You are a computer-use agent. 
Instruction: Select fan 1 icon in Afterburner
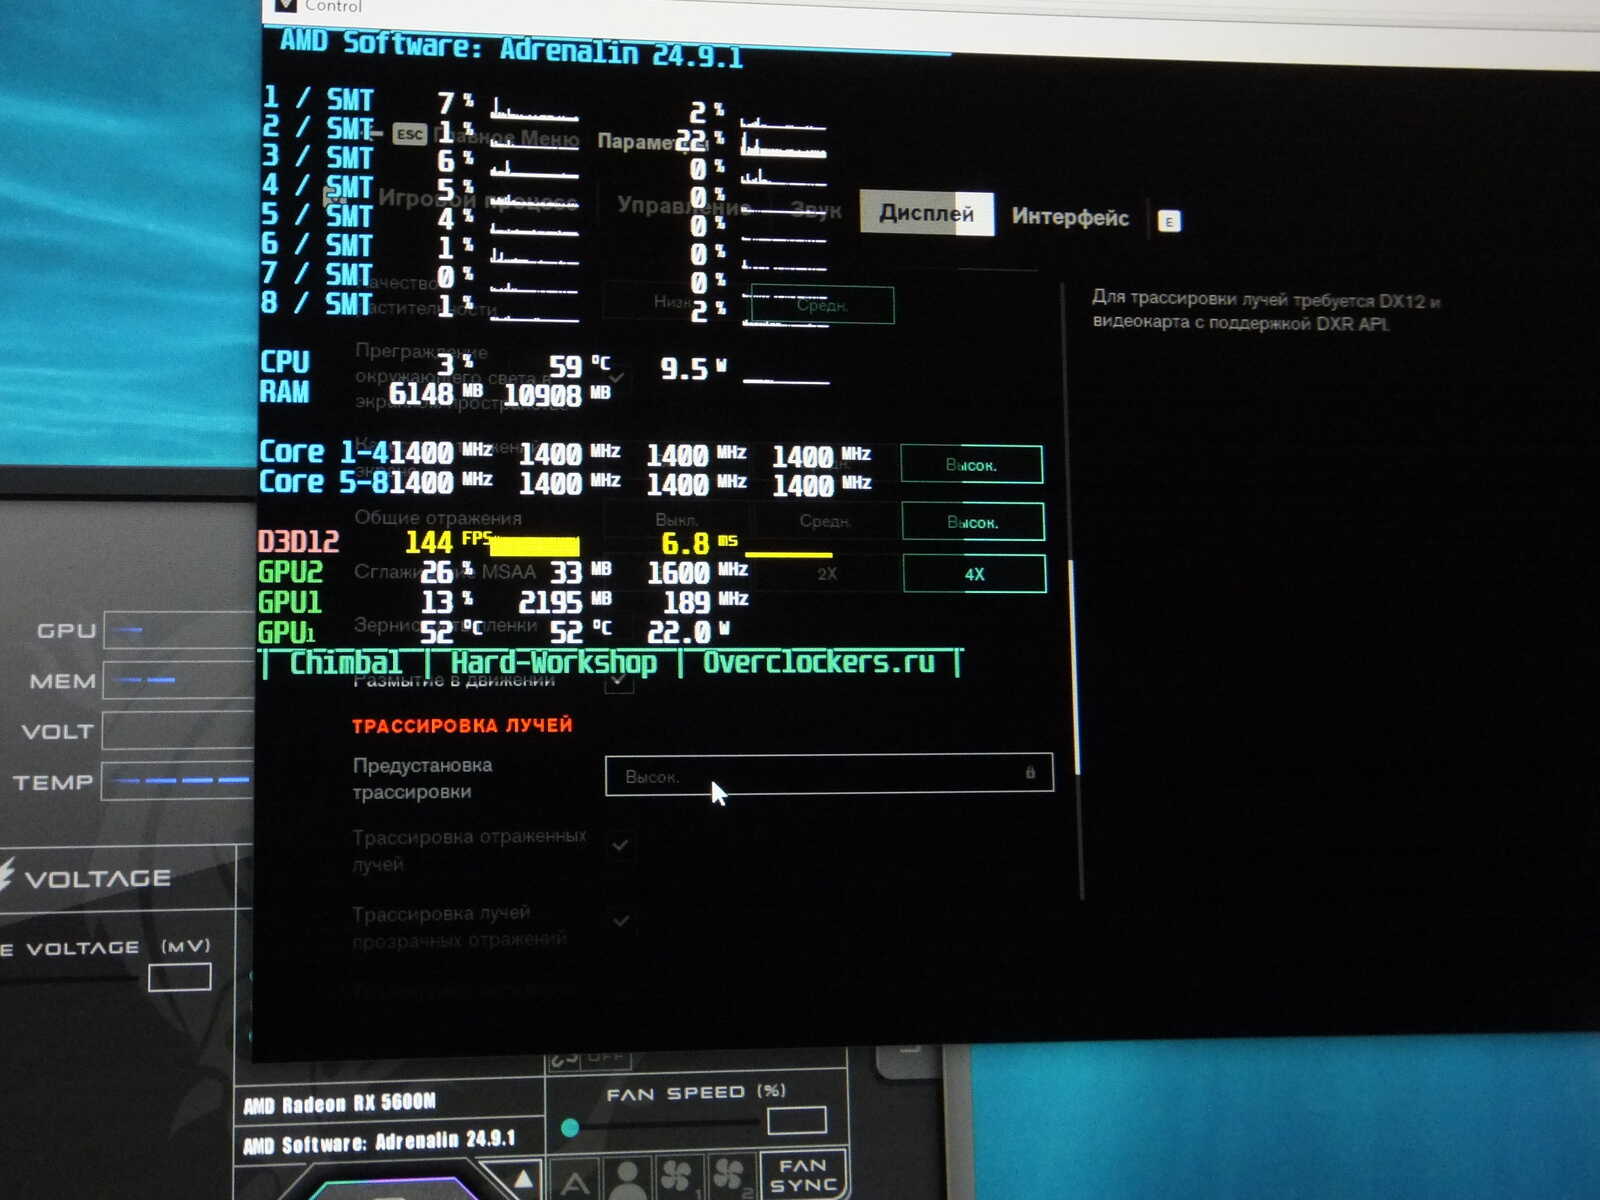[679, 1177]
